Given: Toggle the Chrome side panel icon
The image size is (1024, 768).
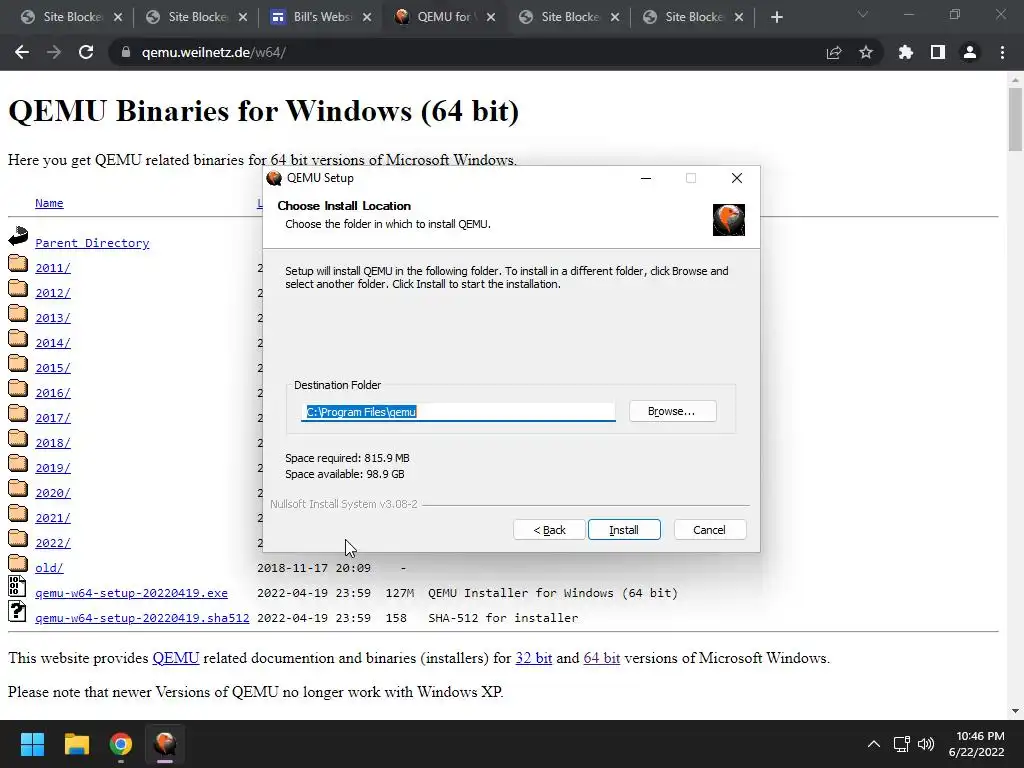Looking at the screenshot, I should pyautogui.click(x=938, y=52).
